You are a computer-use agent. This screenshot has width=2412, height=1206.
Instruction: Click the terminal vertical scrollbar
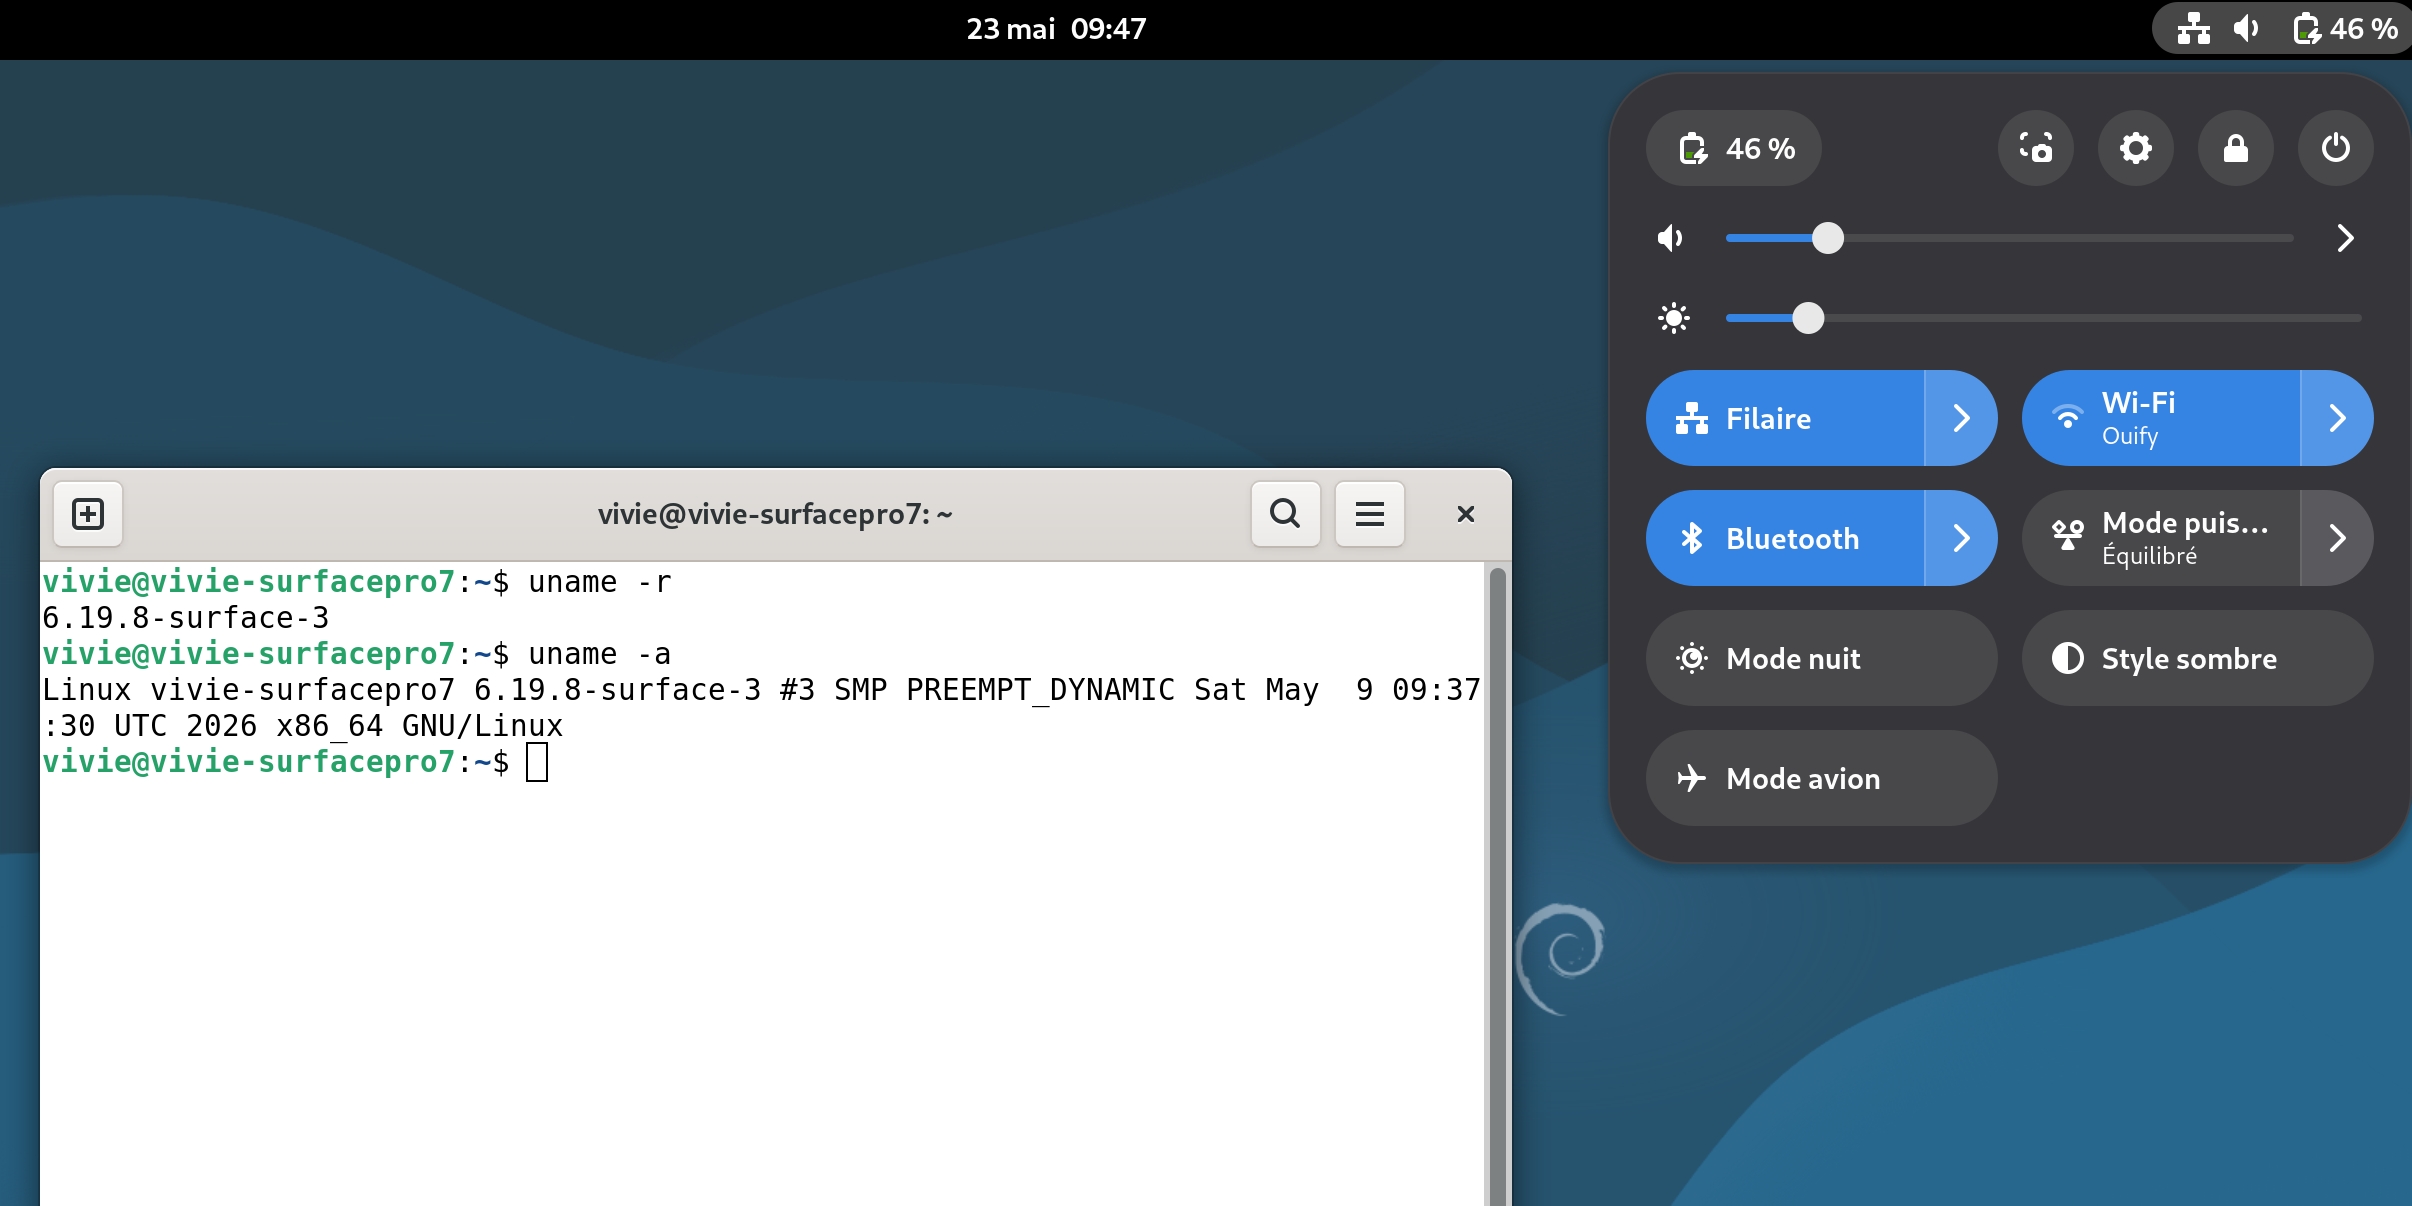coord(1497,884)
